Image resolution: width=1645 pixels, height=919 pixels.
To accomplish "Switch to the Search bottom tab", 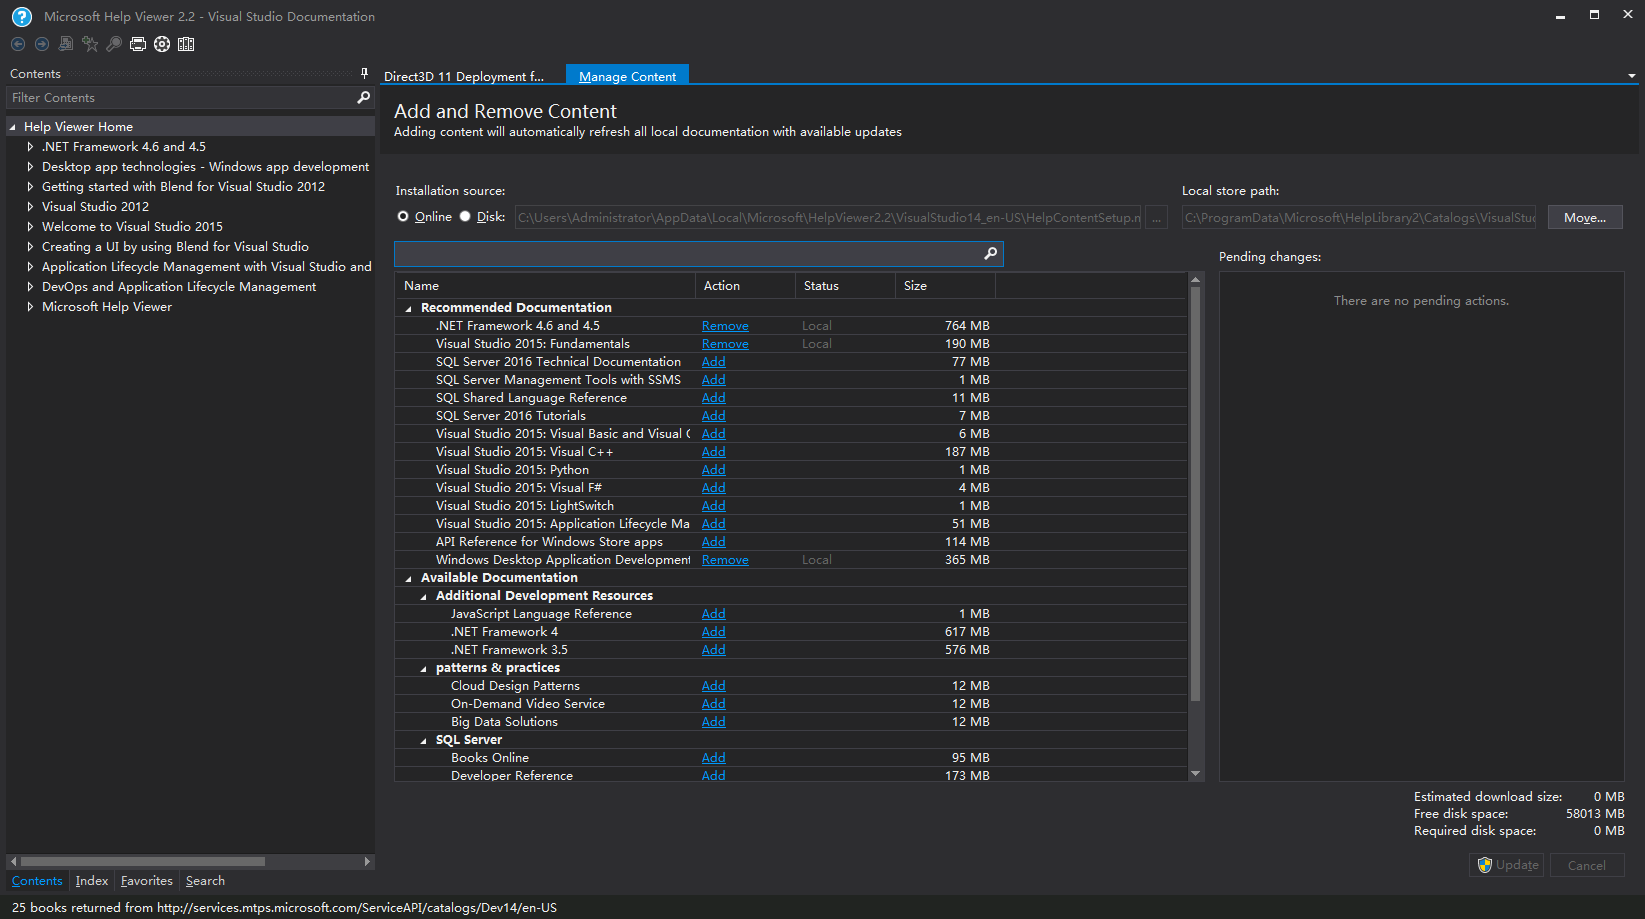I will tap(205, 881).
